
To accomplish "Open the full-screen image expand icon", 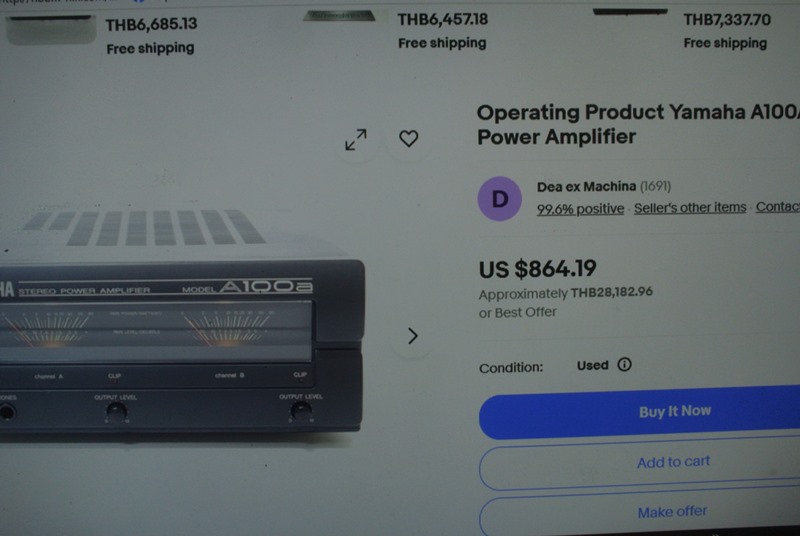I will [x=356, y=140].
